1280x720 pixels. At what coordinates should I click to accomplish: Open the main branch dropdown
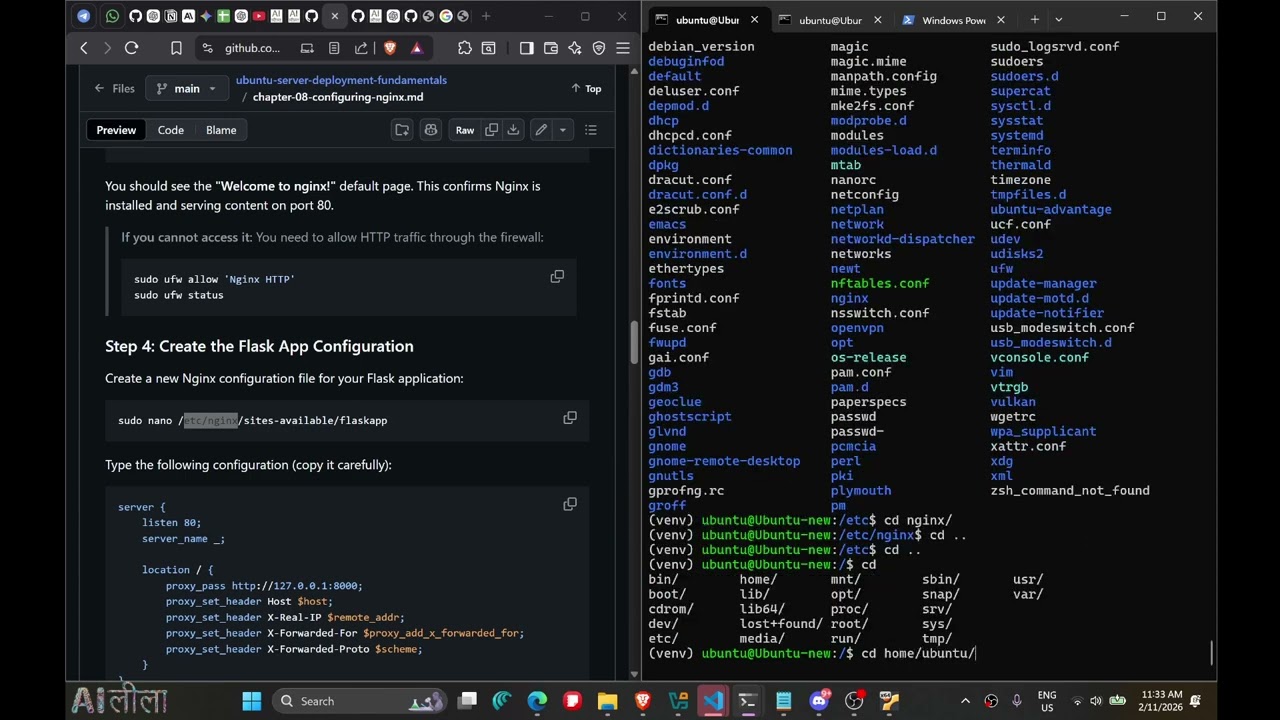[x=187, y=88]
